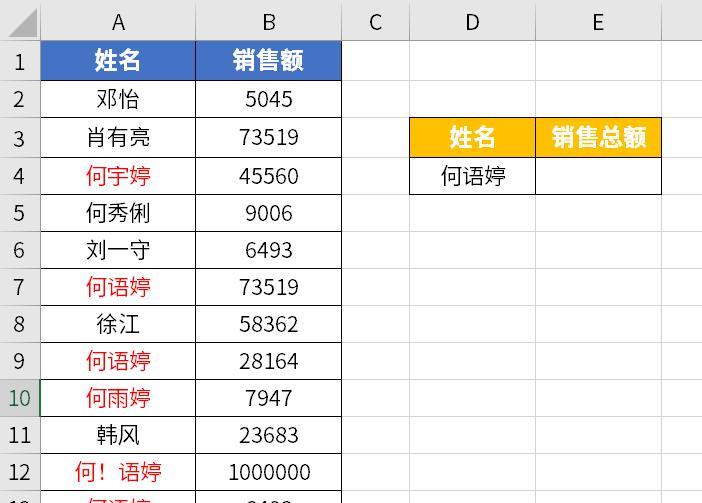This screenshot has width=702, height=503.
Task: Select row 3 header
Action: pos(20,137)
